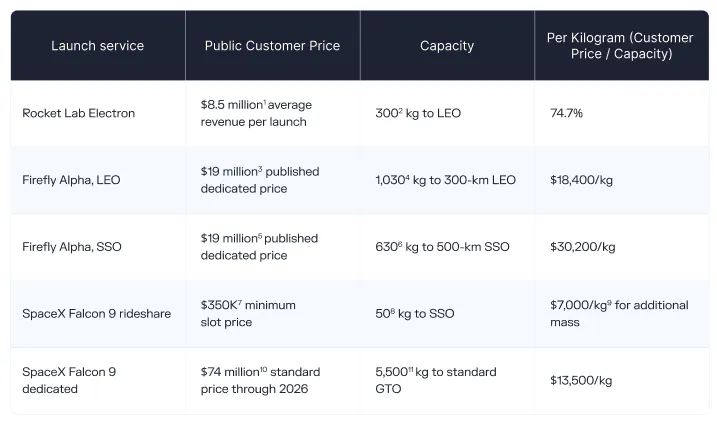Select the Firefly Alpha, LEO cell
The height and width of the screenshot is (421, 717).
[71, 180]
